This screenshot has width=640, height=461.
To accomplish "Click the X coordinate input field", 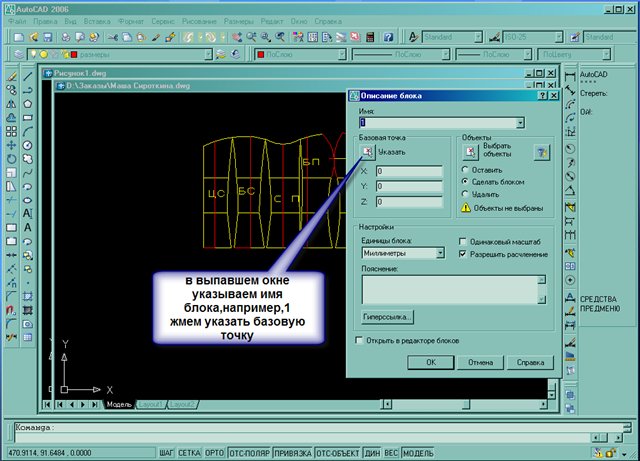I will pyautogui.click(x=409, y=172).
